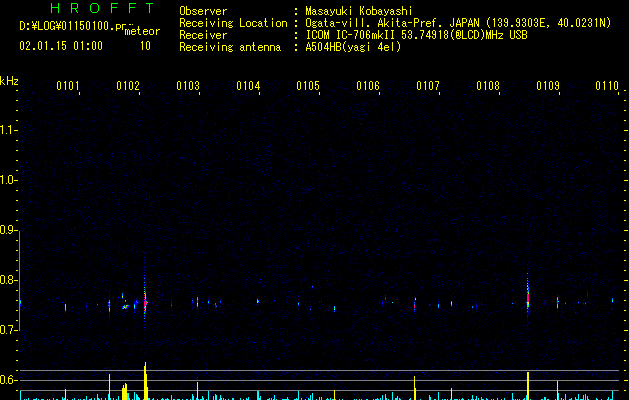Image resolution: width=629 pixels, height=400 pixels.
Task: Select the log file path D:¥LOG¥01150100
Action: 73,26
